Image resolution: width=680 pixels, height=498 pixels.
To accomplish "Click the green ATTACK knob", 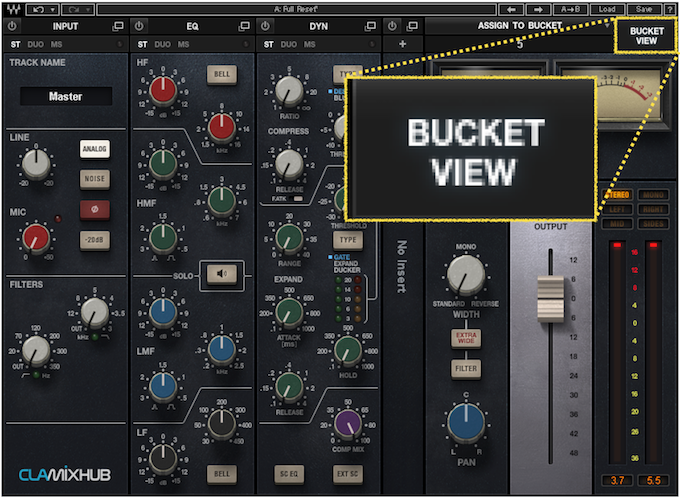I will 289,312.
